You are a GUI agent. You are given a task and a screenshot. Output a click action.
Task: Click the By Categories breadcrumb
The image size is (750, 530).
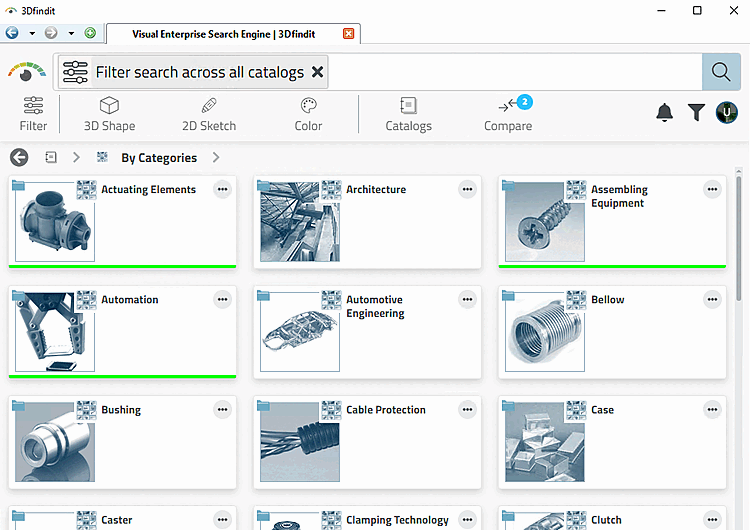pyautogui.click(x=159, y=158)
